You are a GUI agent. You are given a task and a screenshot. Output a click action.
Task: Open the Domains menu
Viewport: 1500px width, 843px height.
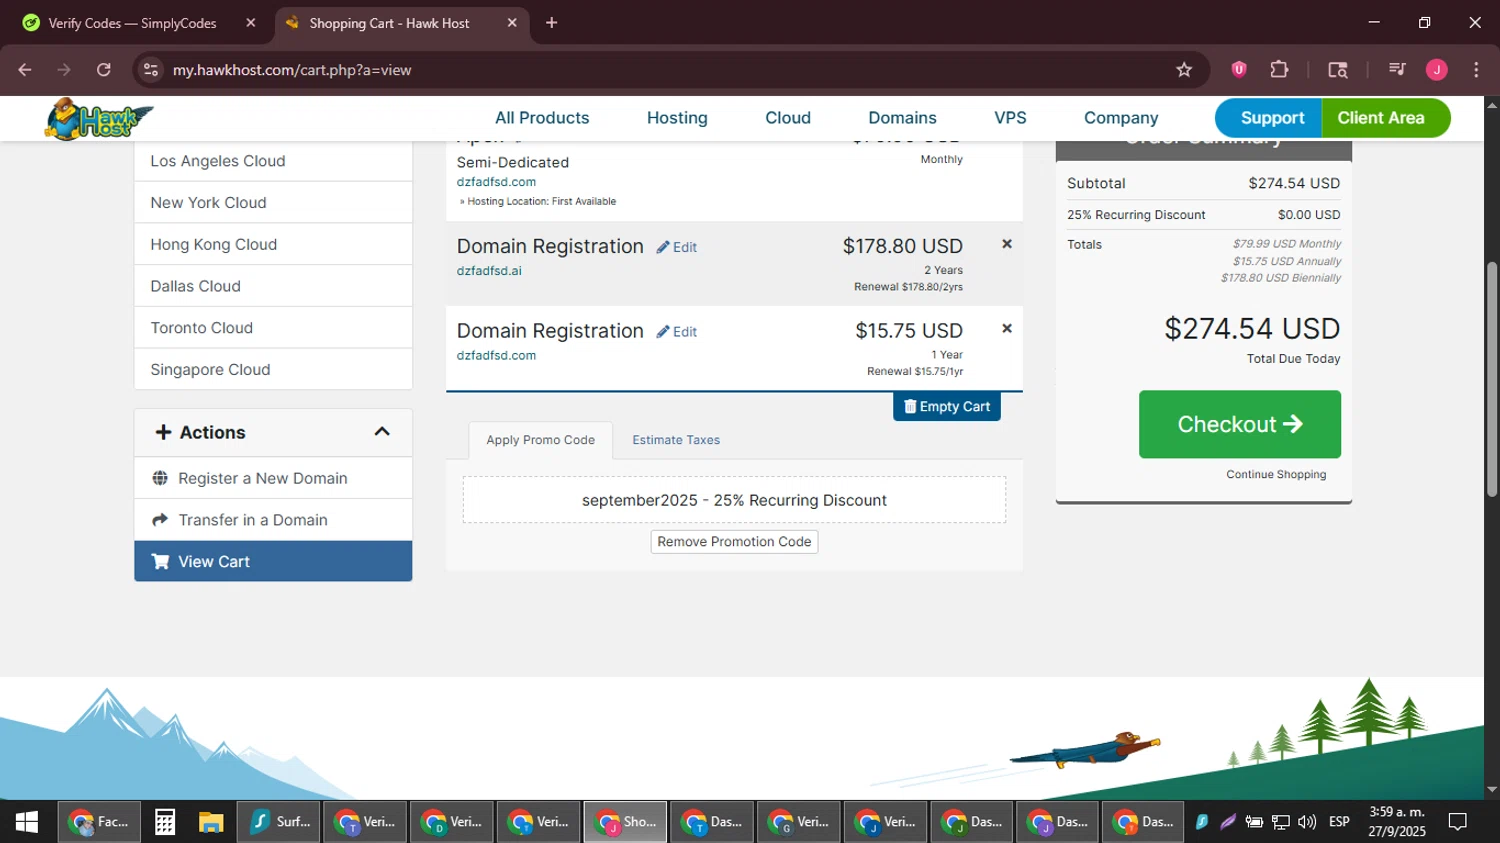[x=902, y=118]
